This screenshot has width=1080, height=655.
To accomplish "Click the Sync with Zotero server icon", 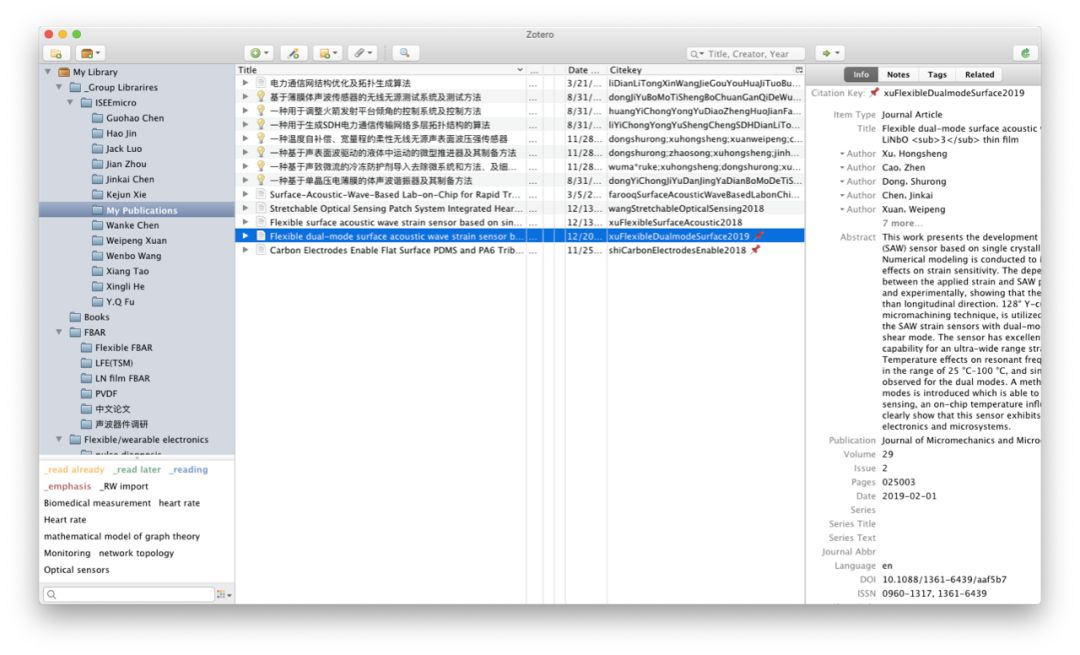I will click(x=1025, y=53).
